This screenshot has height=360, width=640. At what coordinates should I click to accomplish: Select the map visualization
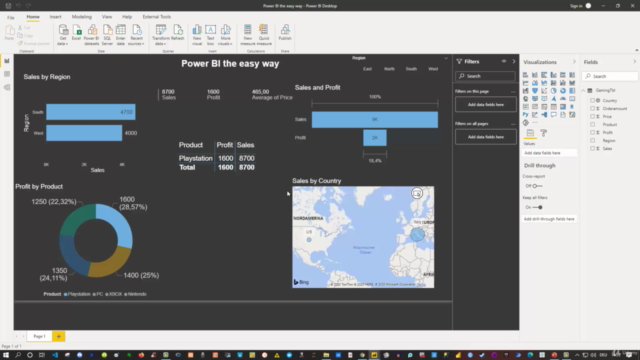526,98
